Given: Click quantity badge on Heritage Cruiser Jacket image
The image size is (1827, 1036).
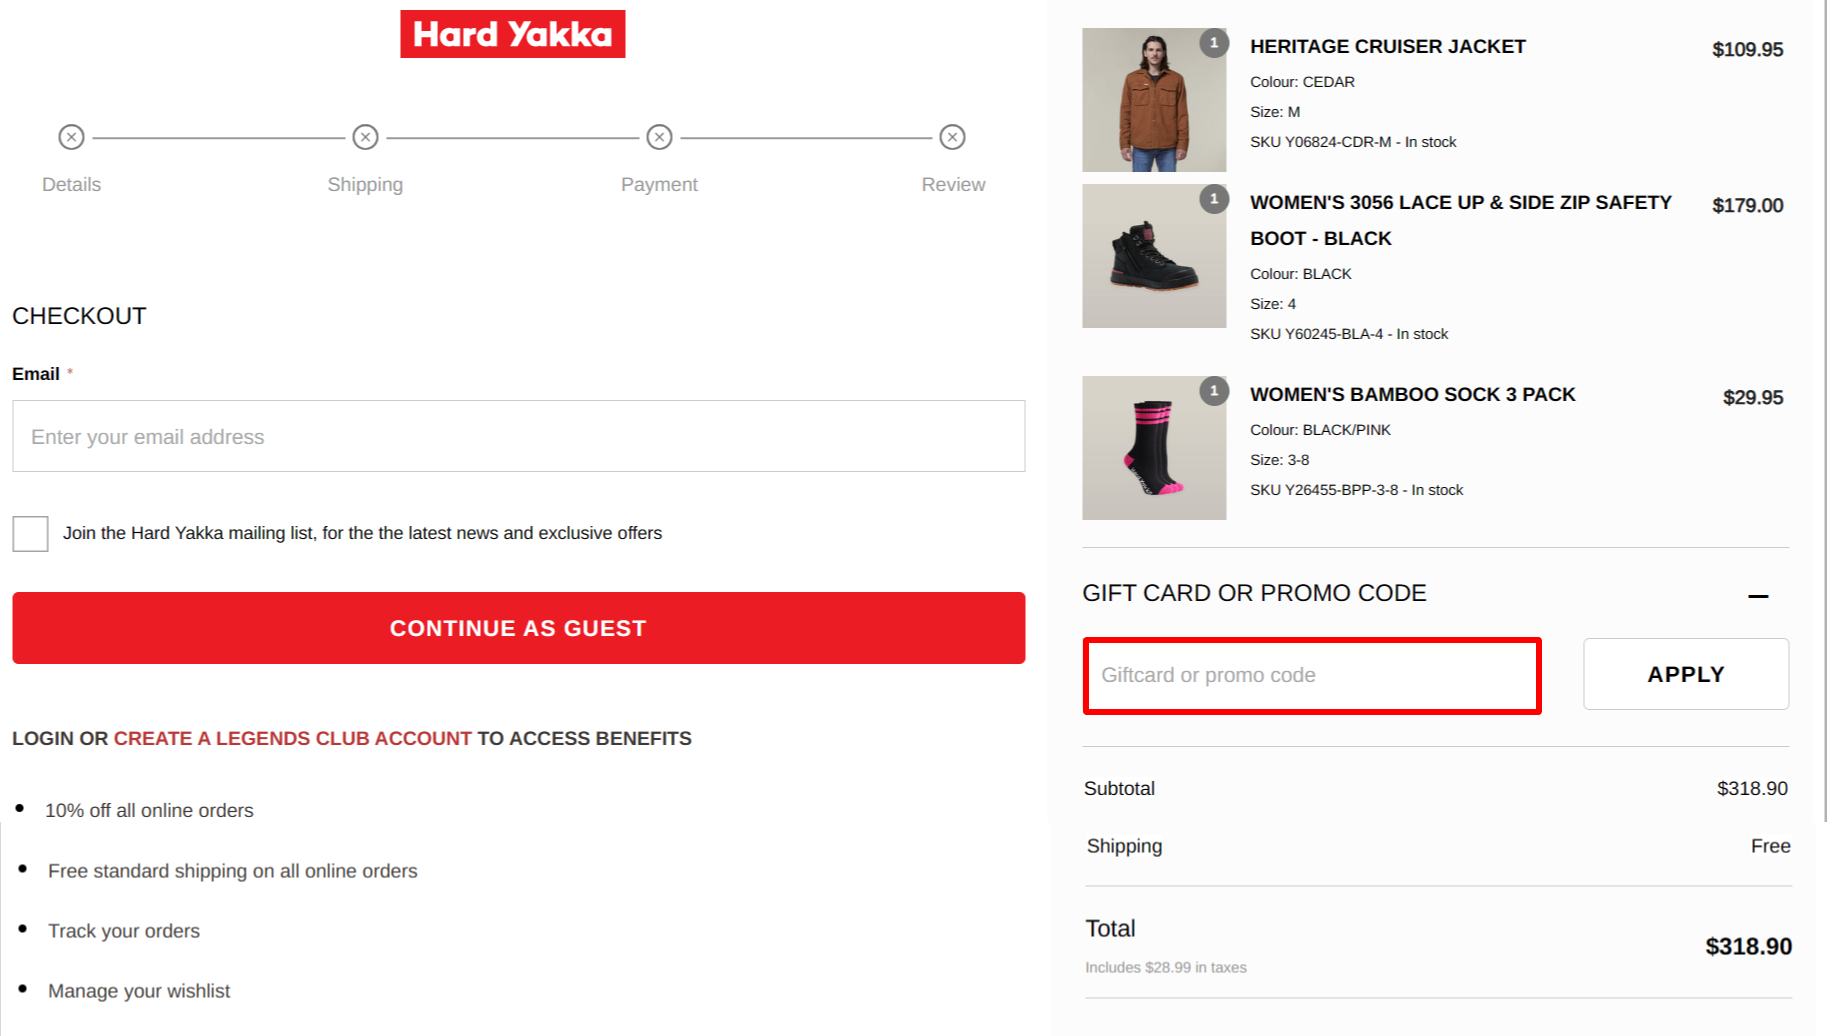Looking at the screenshot, I should 1213,43.
